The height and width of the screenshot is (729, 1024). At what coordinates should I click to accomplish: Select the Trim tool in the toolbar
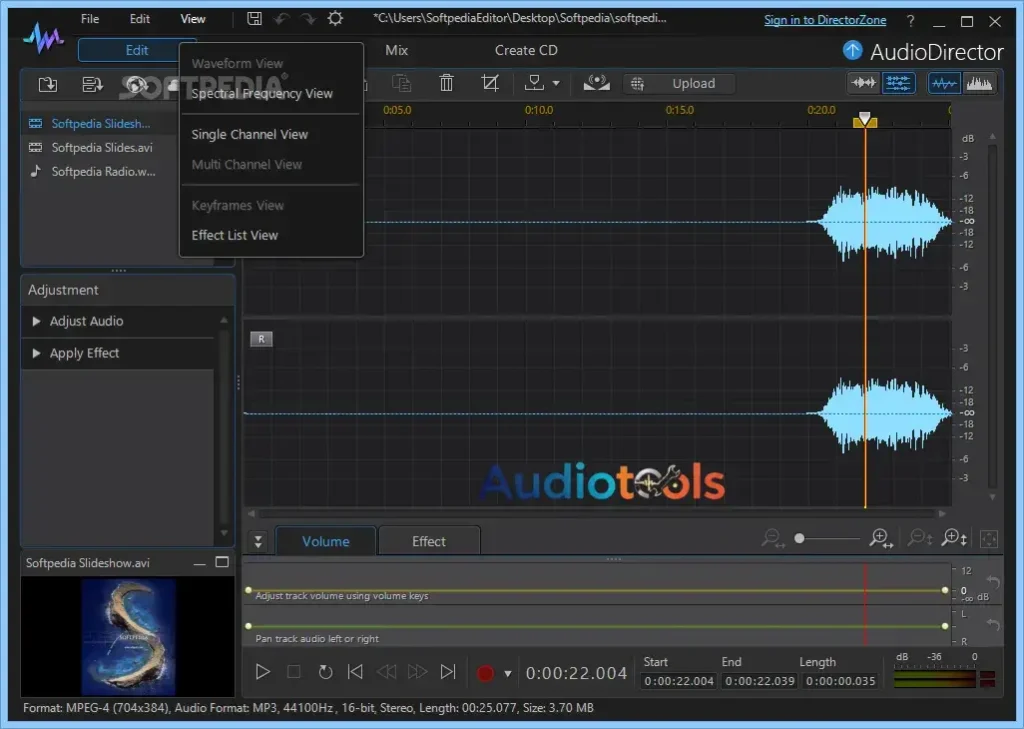pyautogui.click(x=489, y=83)
